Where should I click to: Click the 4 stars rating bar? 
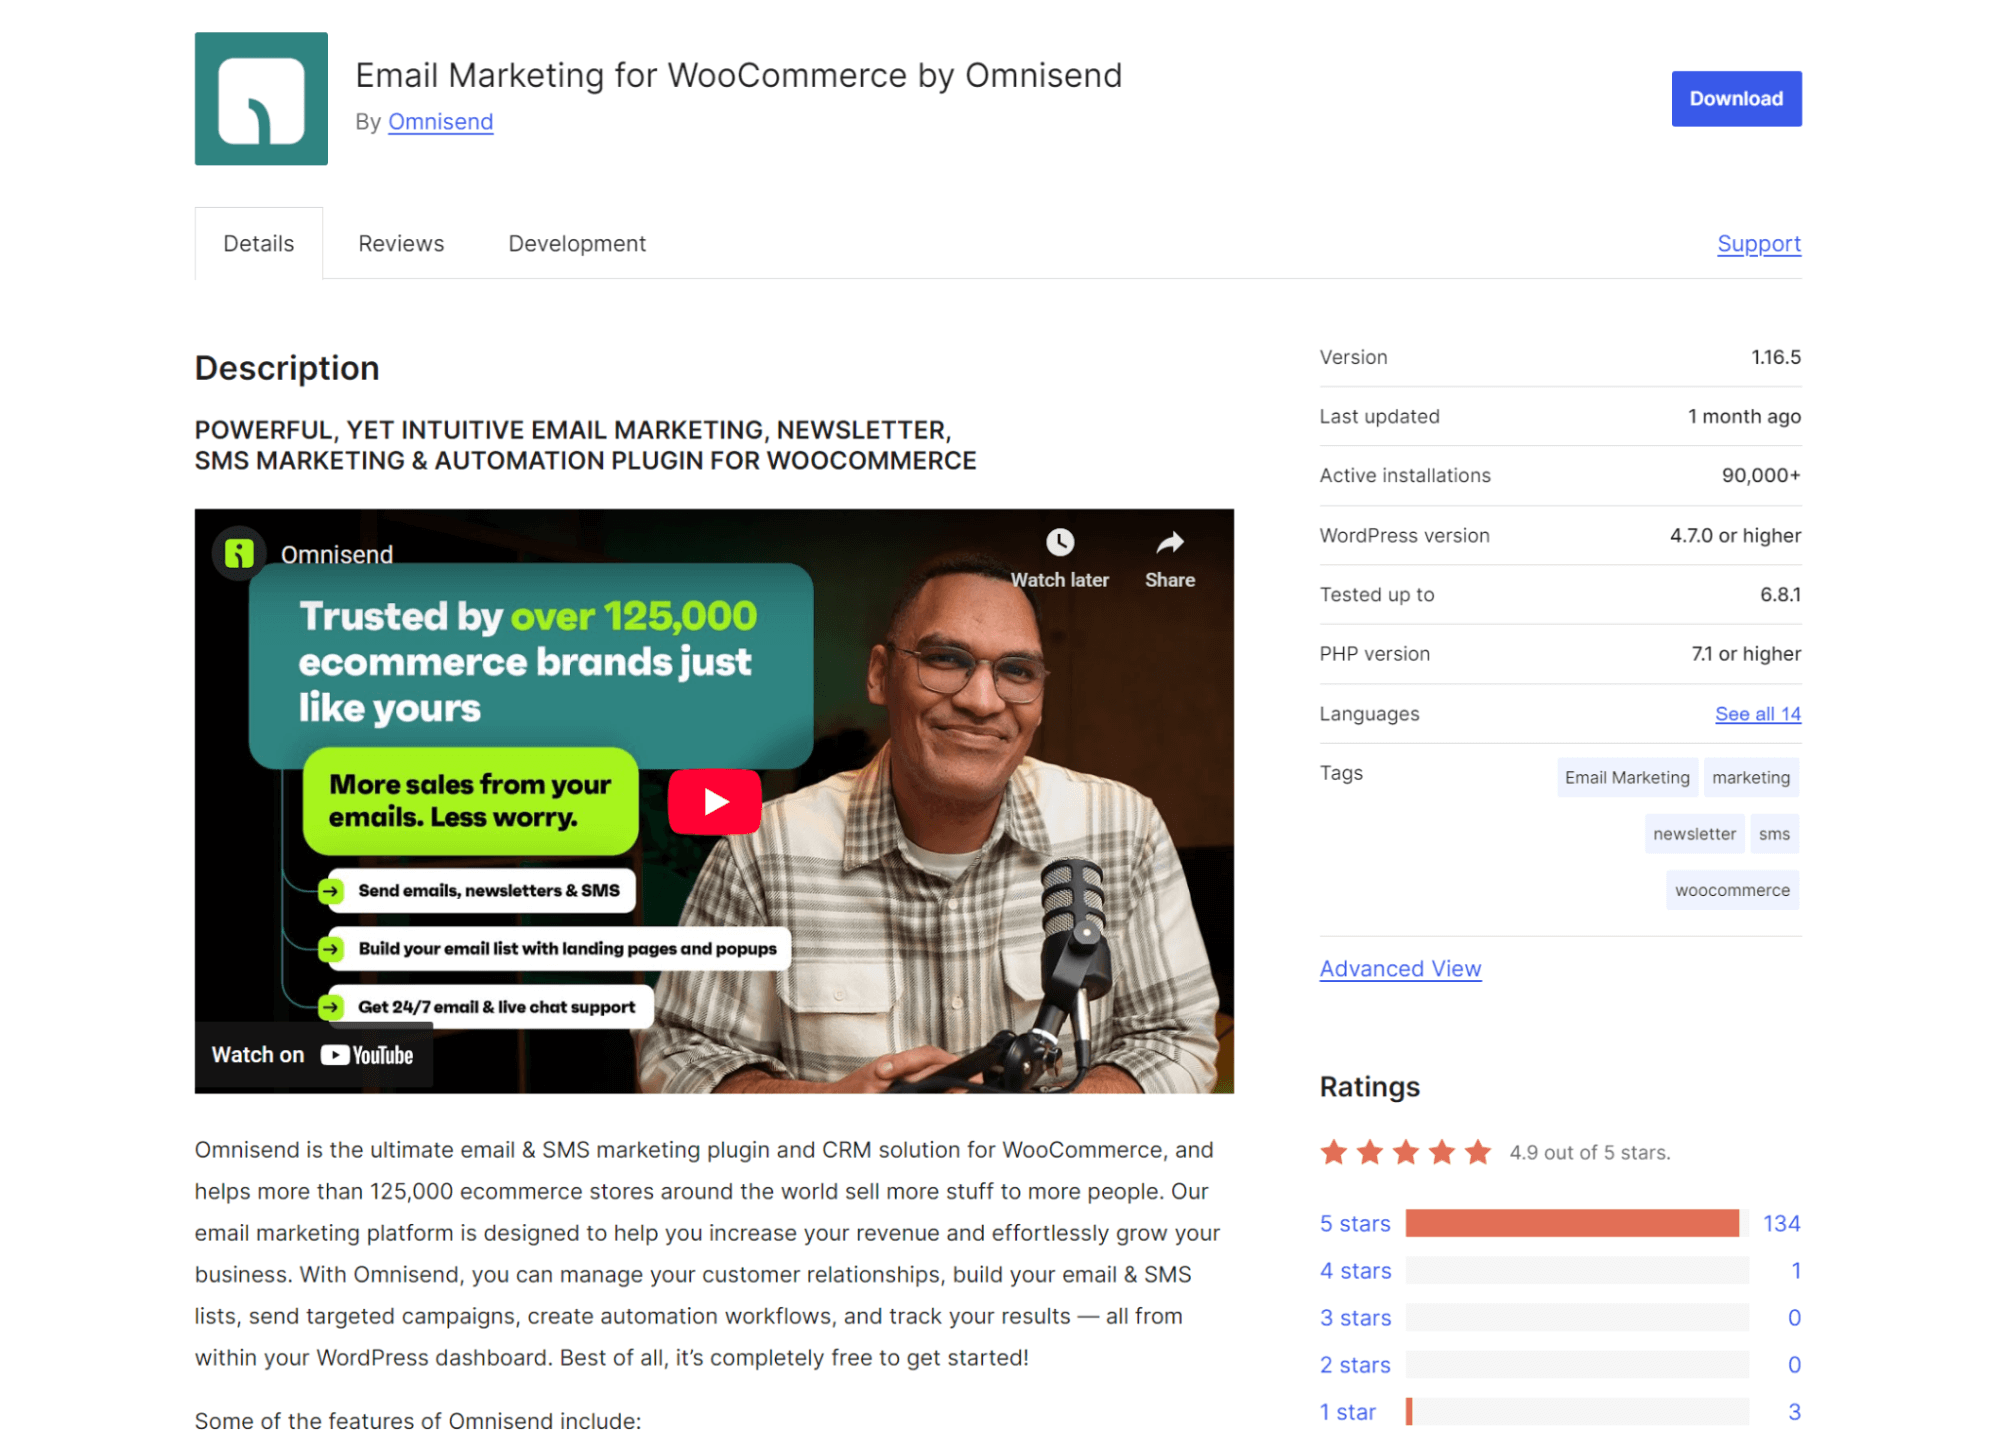click(x=1576, y=1270)
